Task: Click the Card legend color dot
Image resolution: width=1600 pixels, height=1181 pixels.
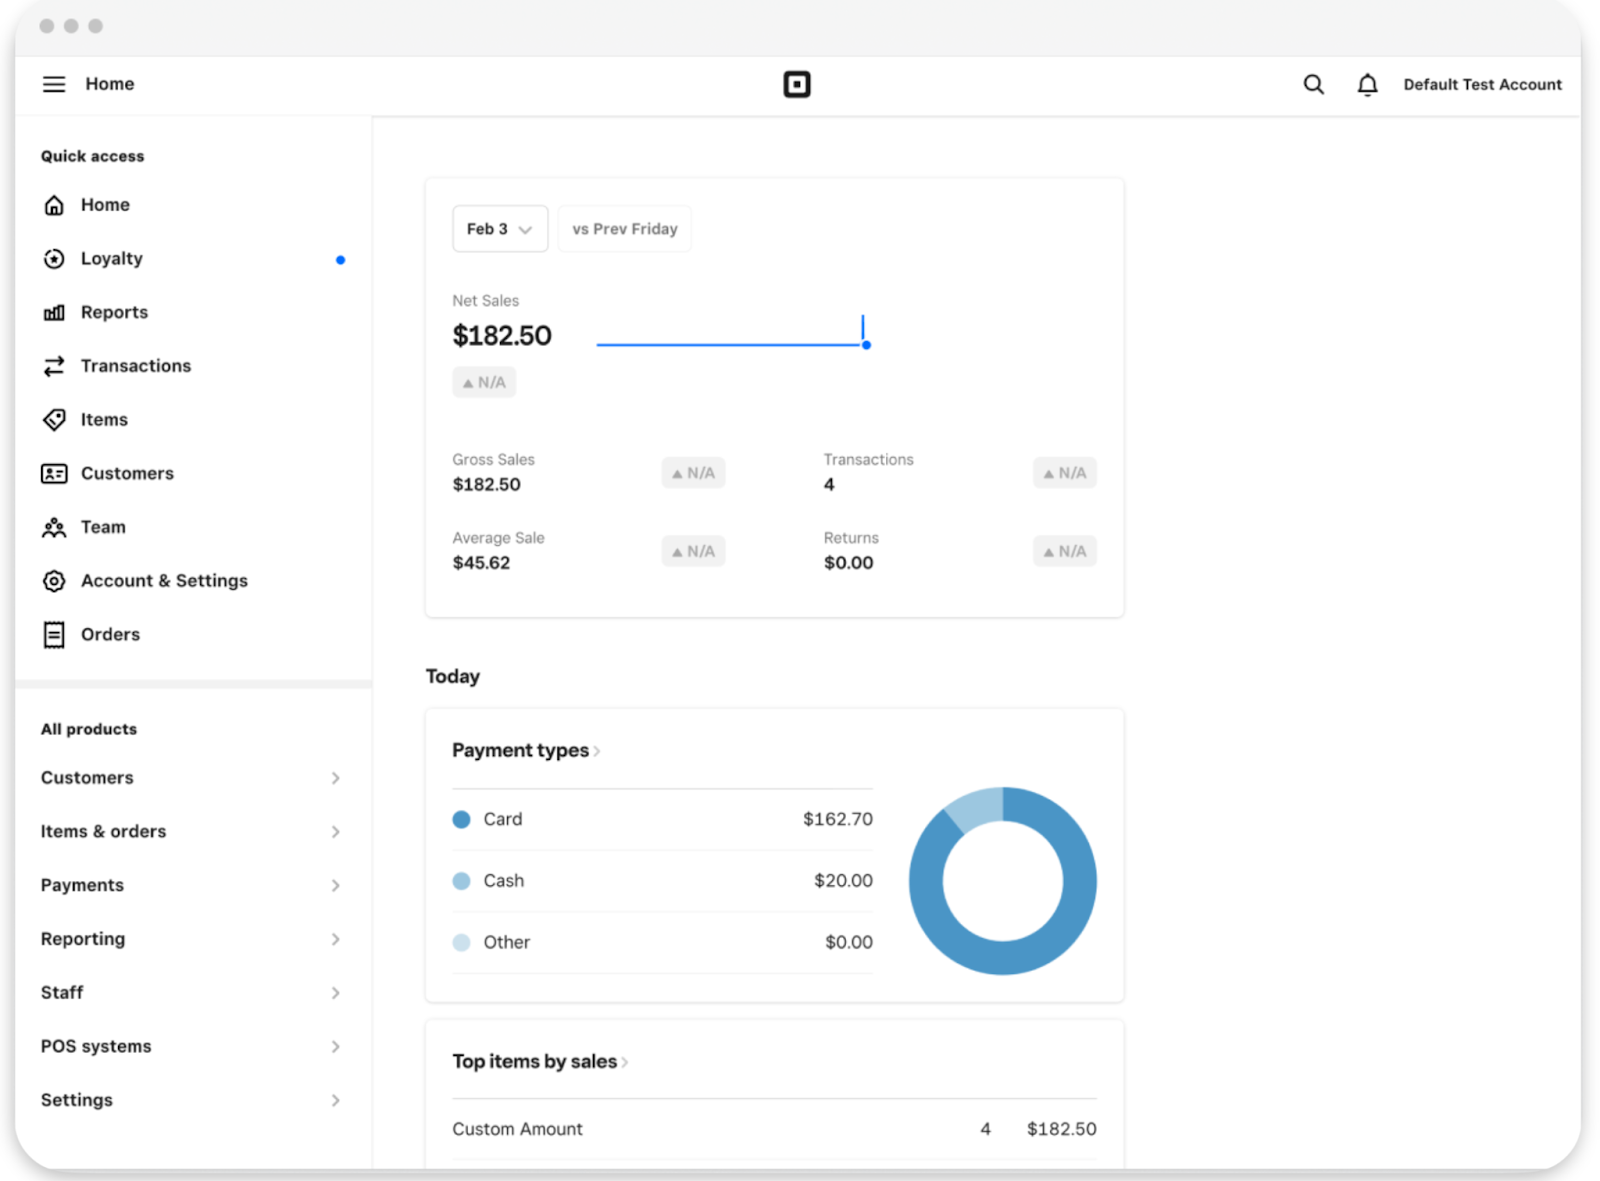Action: click(461, 819)
